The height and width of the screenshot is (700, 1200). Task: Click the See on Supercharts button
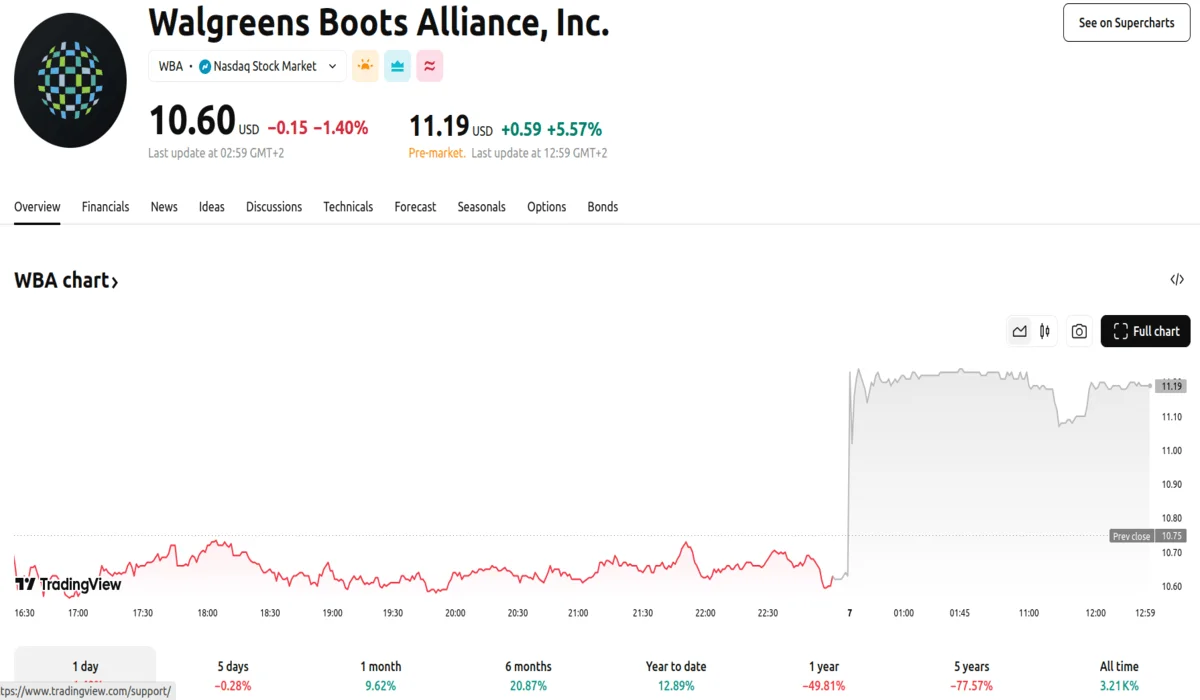[x=1126, y=22]
